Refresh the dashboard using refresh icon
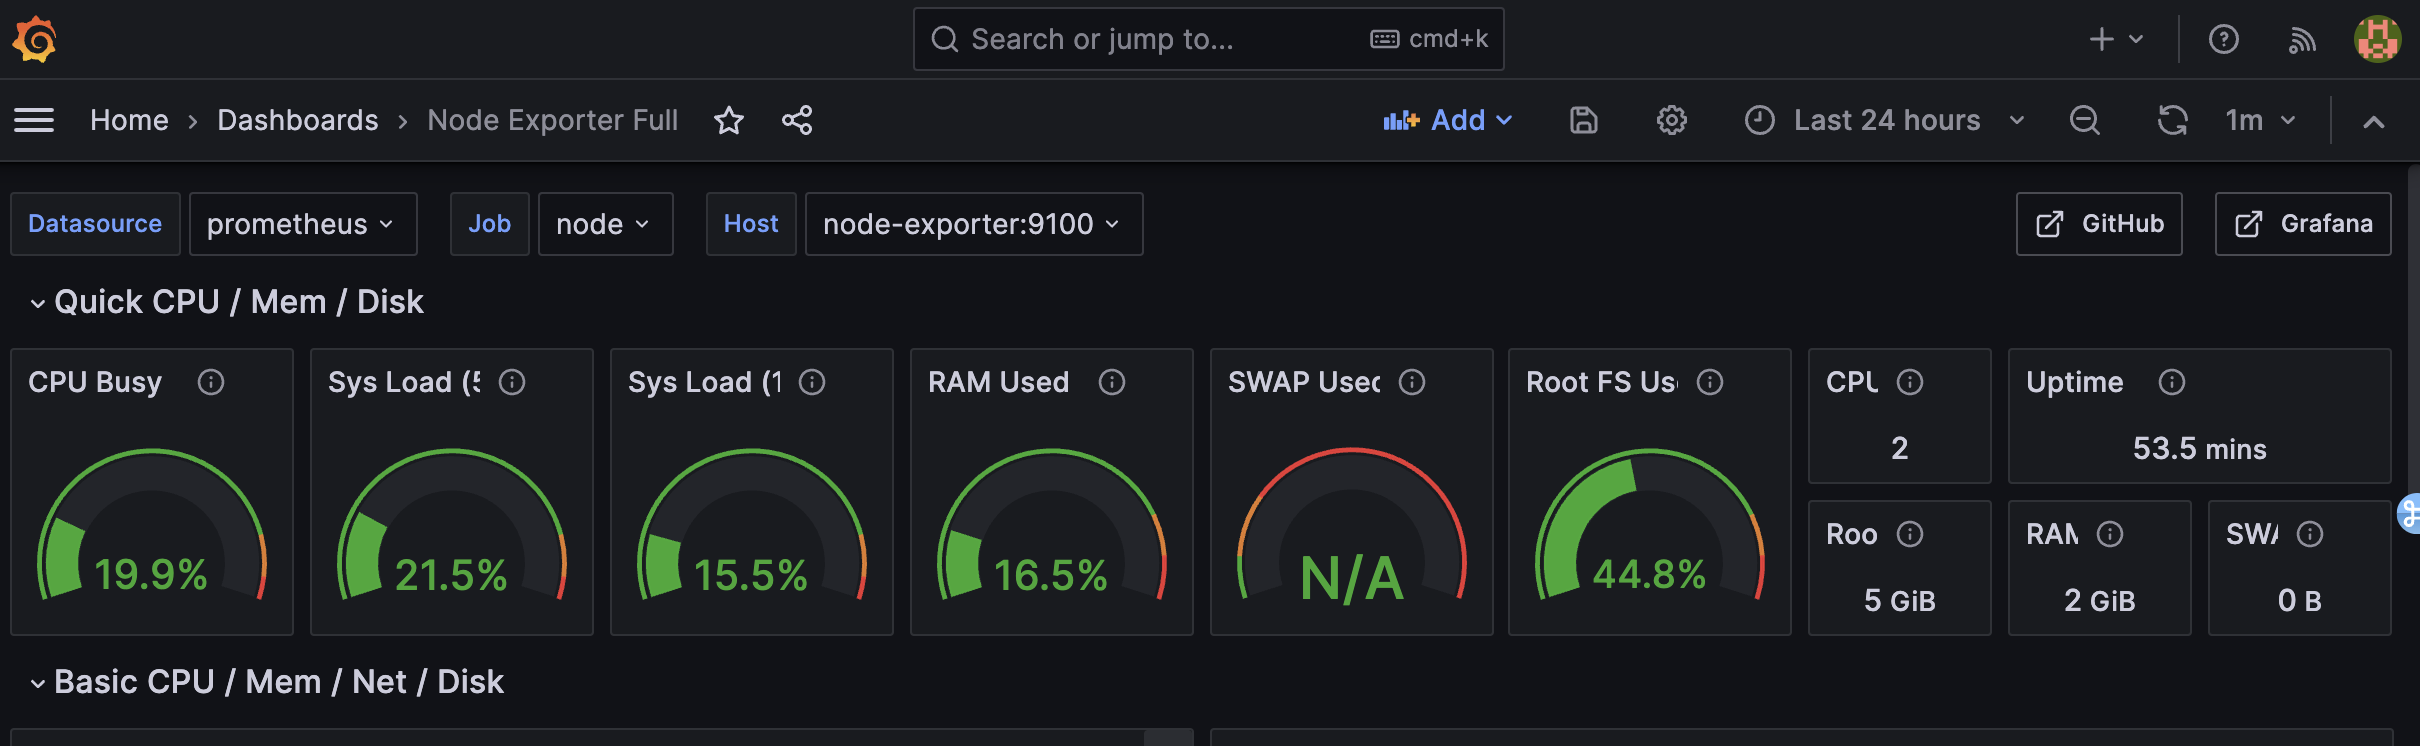The width and height of the screenshot is (2420, 746). pyautogui.click(x=2172, y=121)
